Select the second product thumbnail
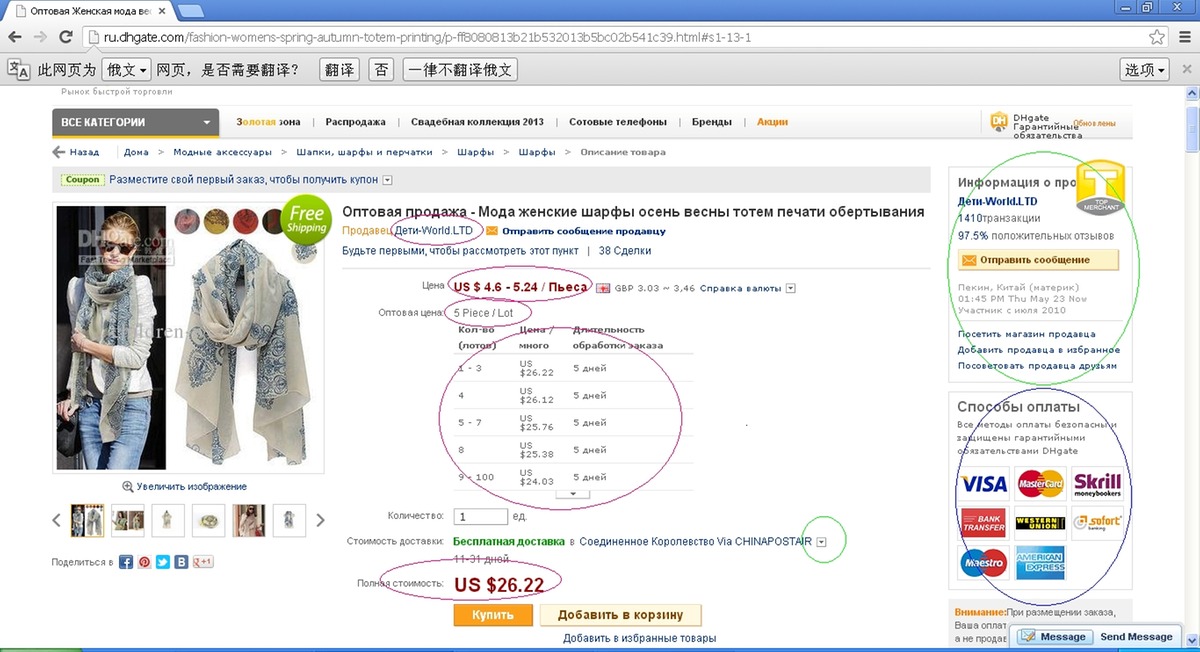The image size is (1200, 652). tap(127, 520)
